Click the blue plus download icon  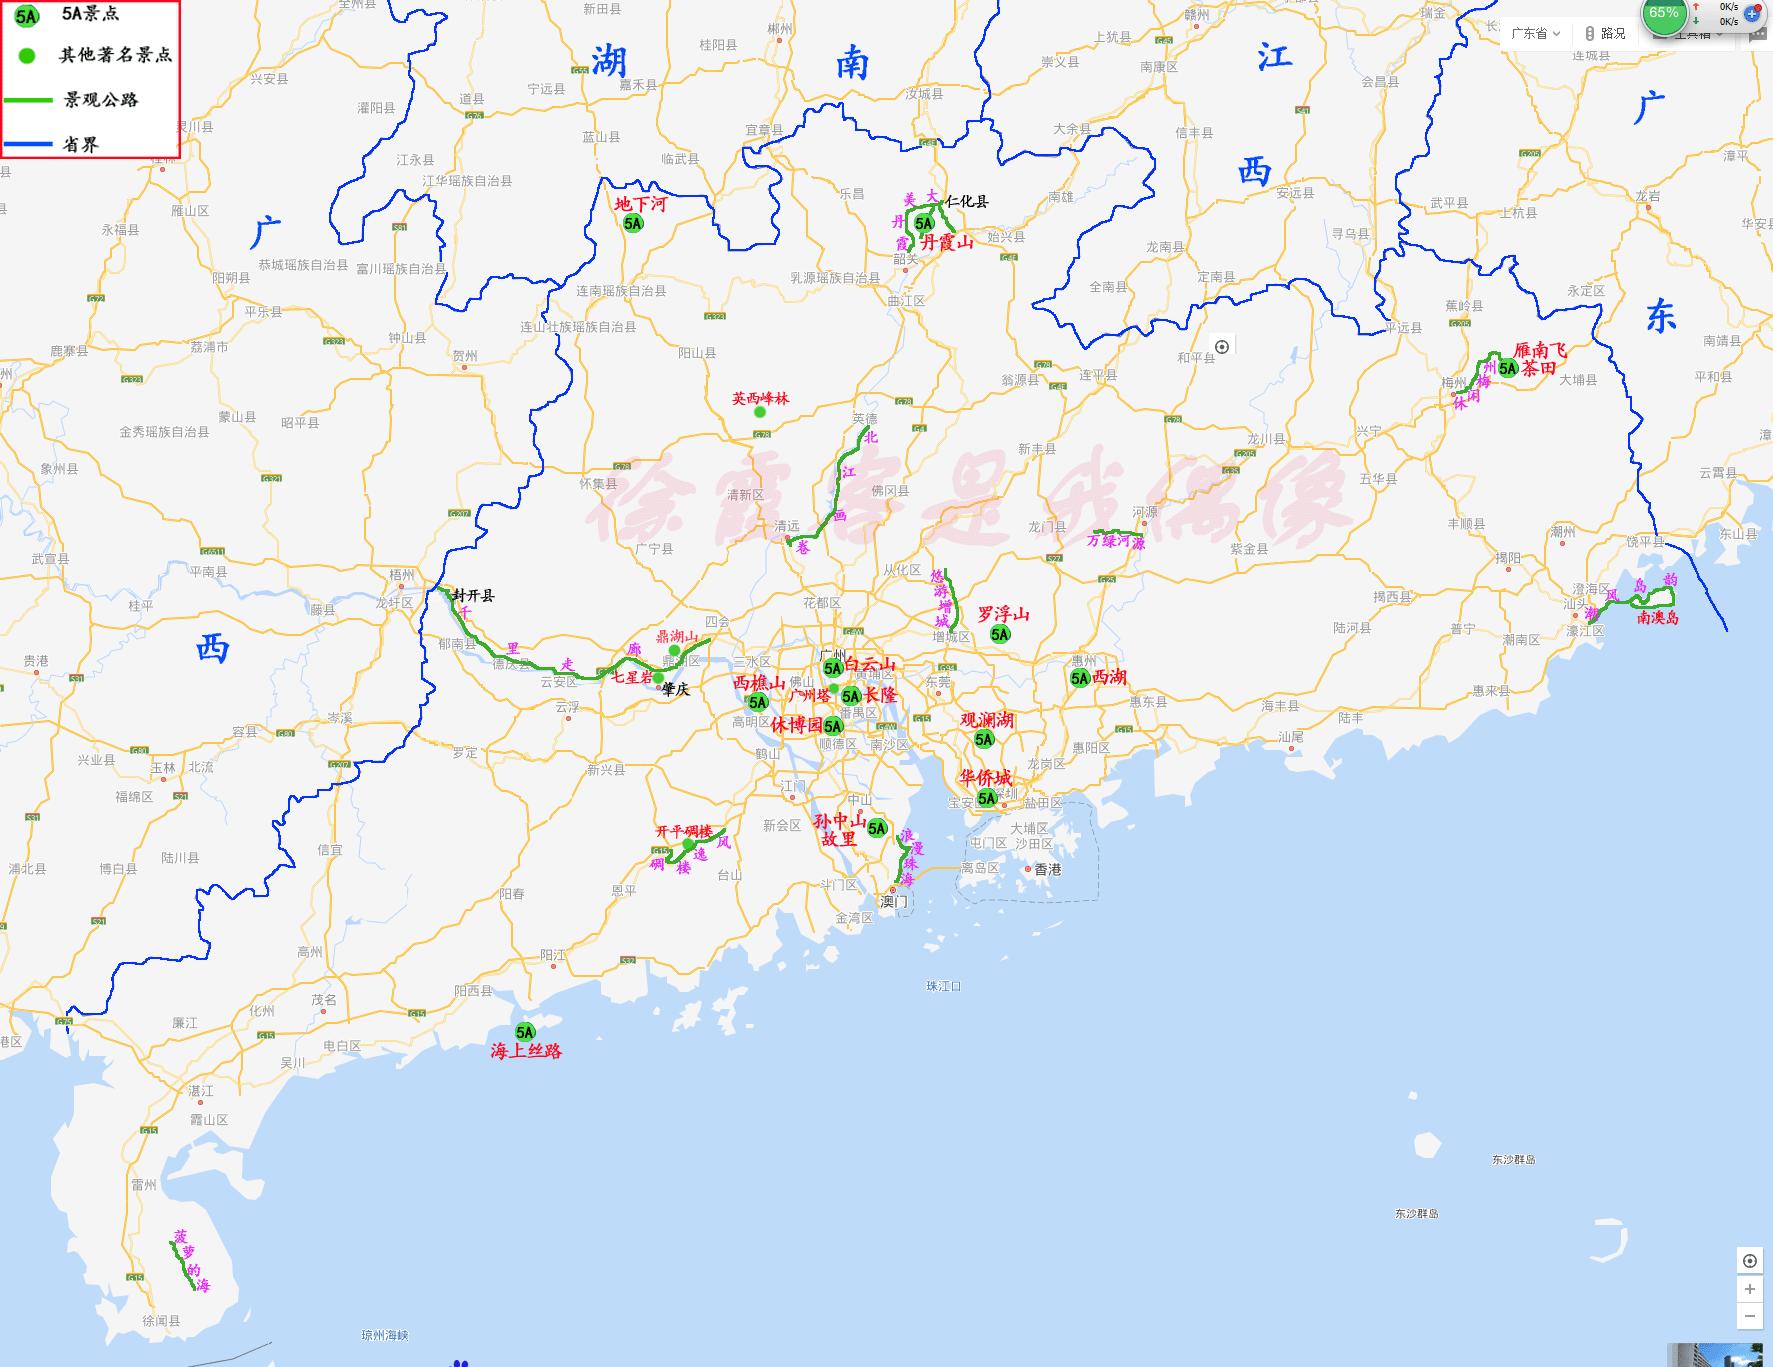(x=1751, y=15)
